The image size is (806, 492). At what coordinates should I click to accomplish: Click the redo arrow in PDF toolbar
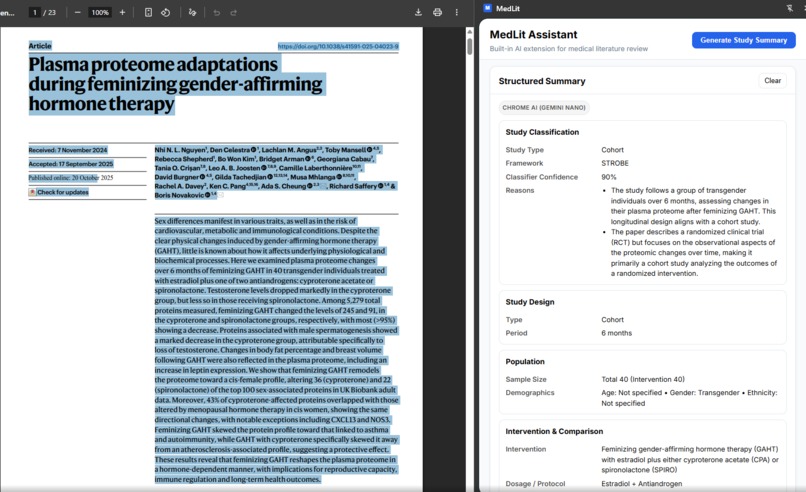[233, 12]
